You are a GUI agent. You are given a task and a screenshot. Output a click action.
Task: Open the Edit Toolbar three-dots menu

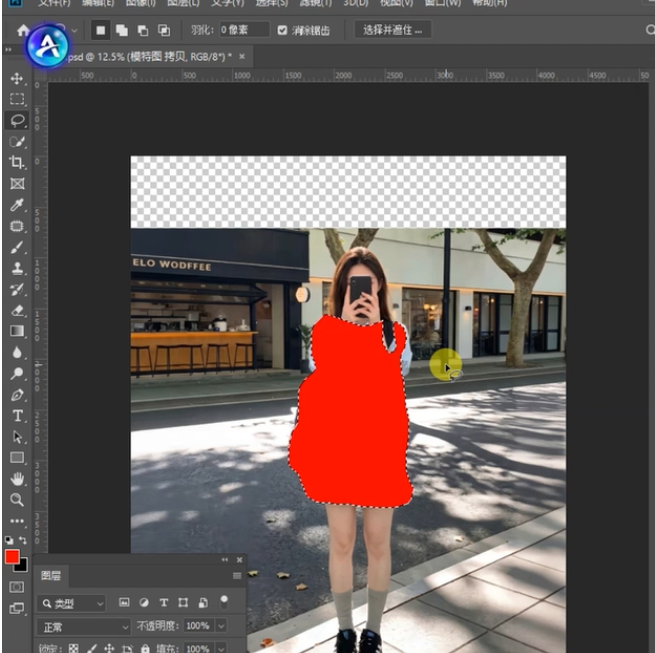[x=17, y=521]
